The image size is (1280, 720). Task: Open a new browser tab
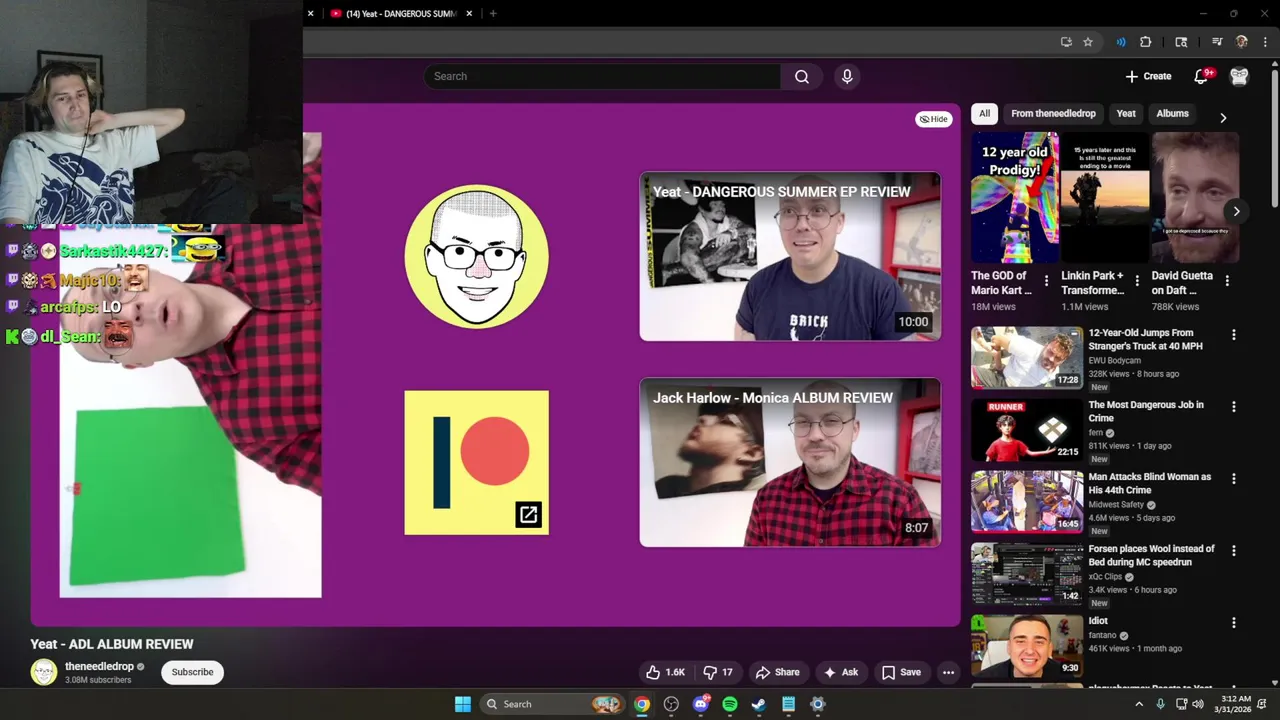coord(493,13)
